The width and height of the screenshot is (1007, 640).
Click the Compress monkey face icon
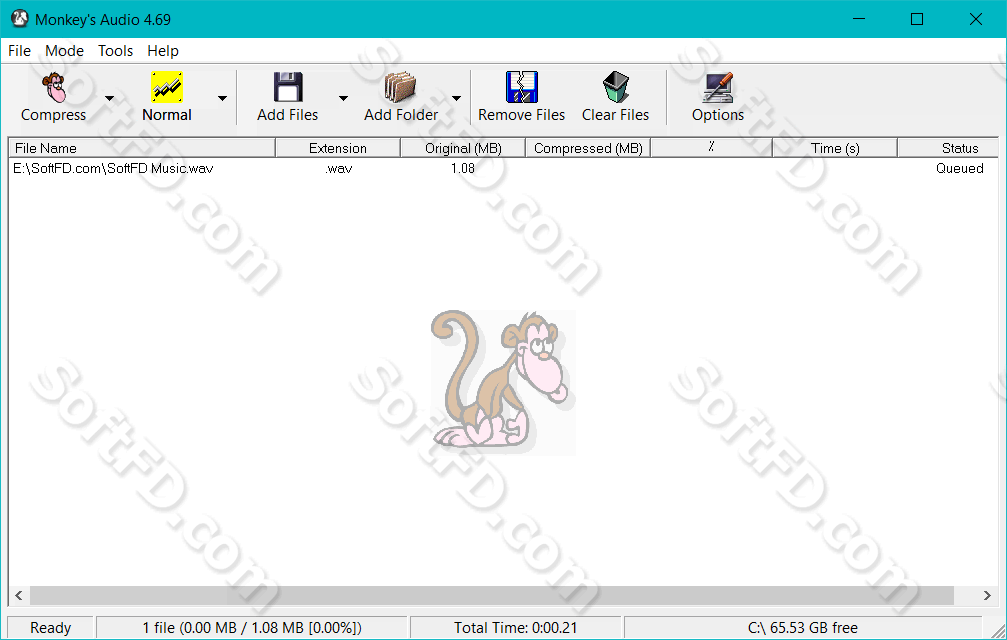pos(54,87)
